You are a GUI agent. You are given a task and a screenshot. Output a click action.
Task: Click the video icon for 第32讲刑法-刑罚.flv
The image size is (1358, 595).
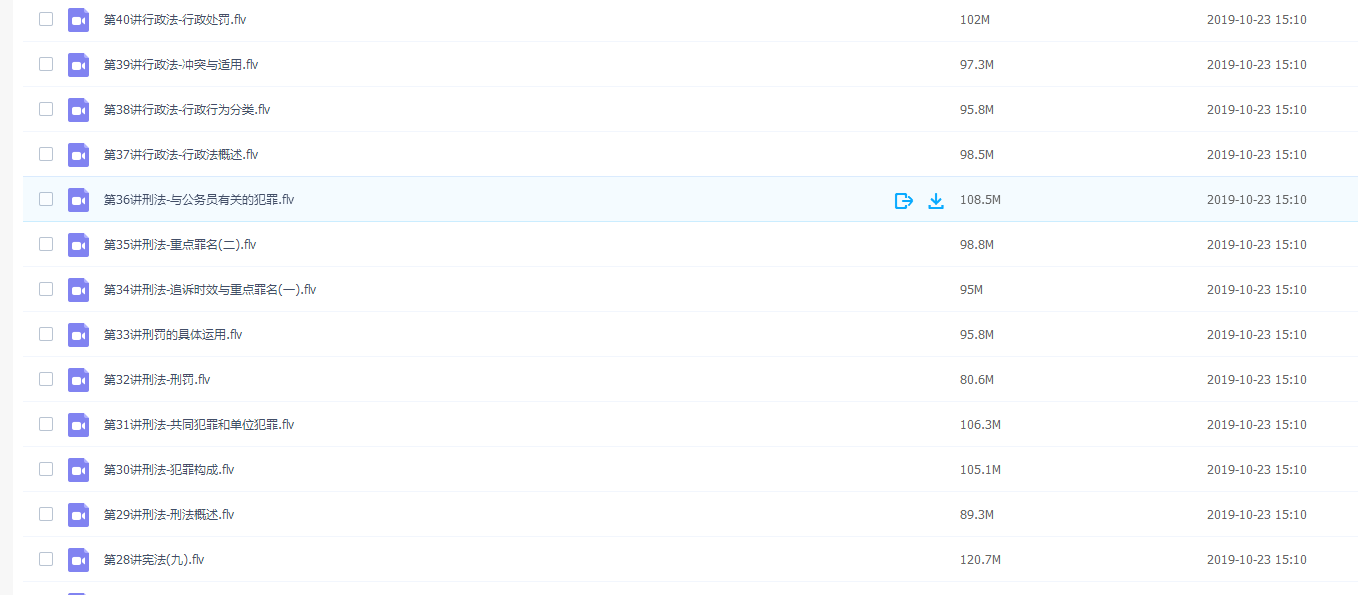[x=79, y=380]
